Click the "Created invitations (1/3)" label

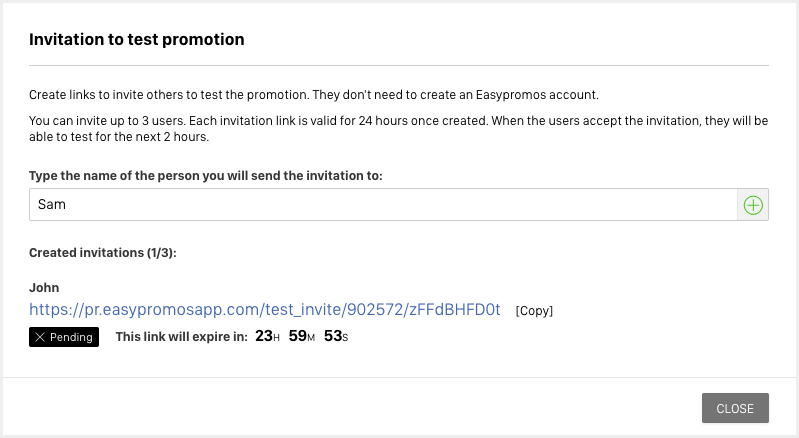pos(102,253)
